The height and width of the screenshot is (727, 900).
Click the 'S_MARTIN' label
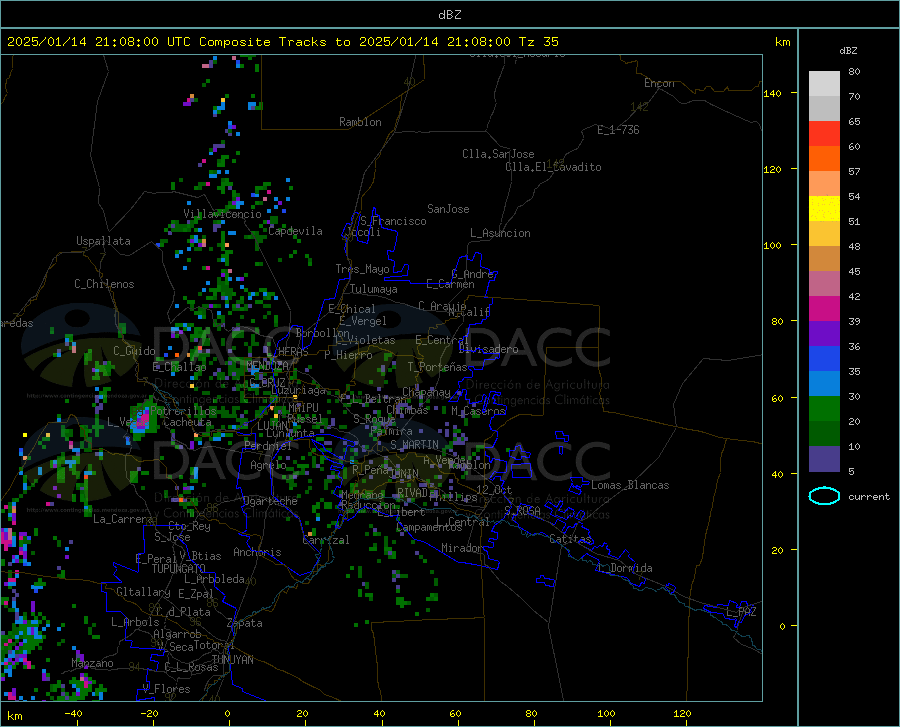pyautogui.click(x=414, y=445)
